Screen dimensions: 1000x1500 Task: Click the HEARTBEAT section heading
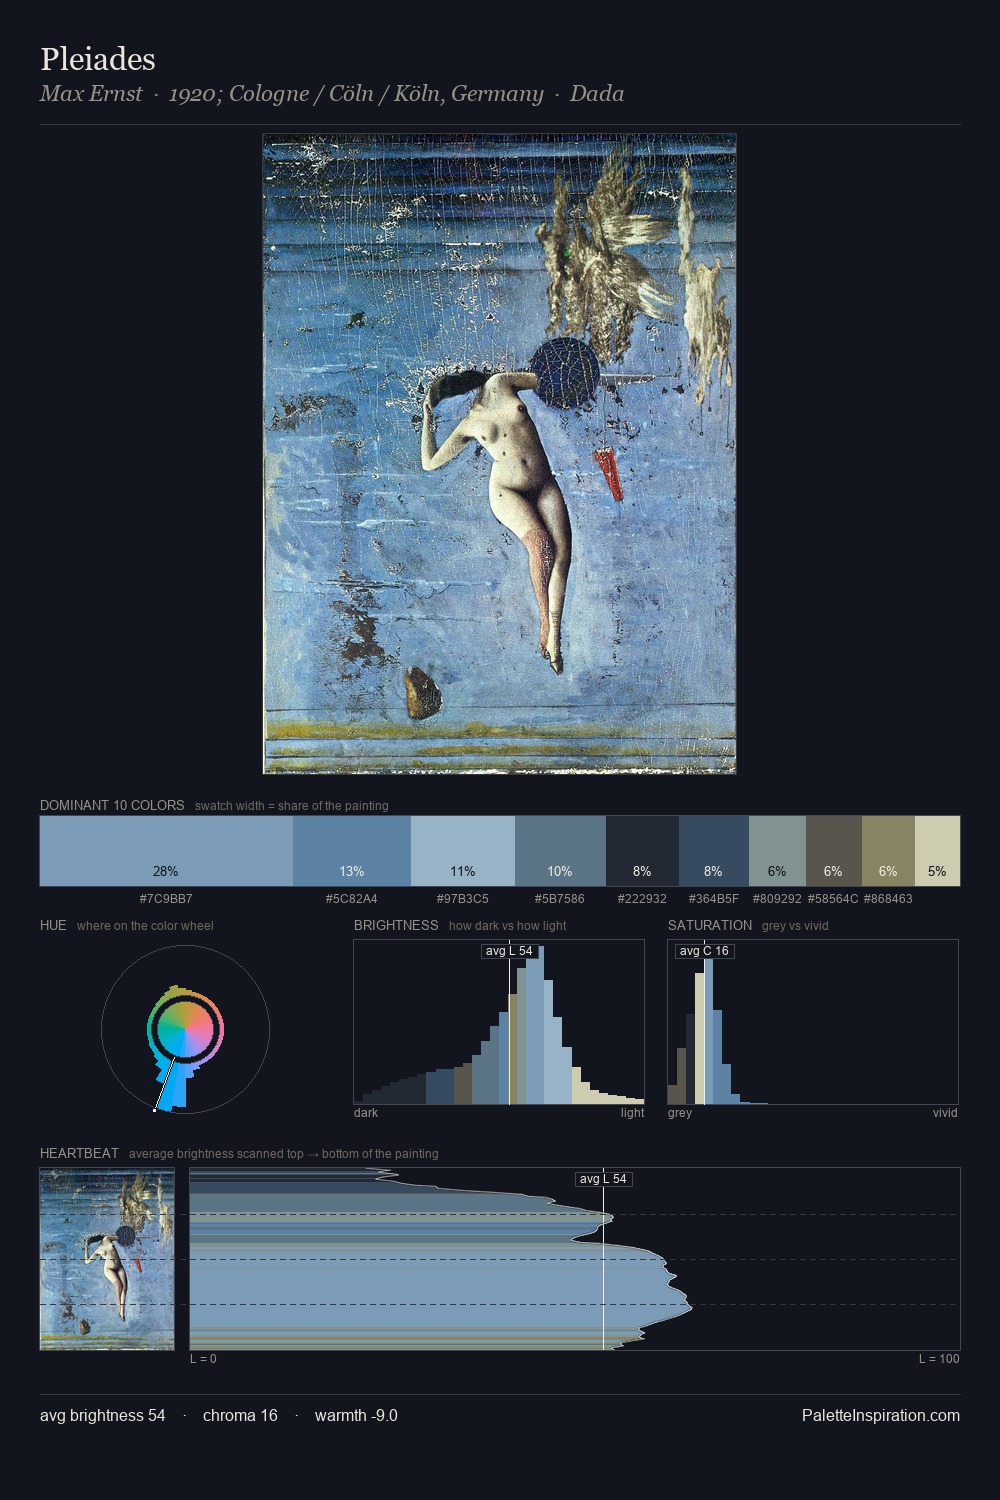coord(79,1153)
